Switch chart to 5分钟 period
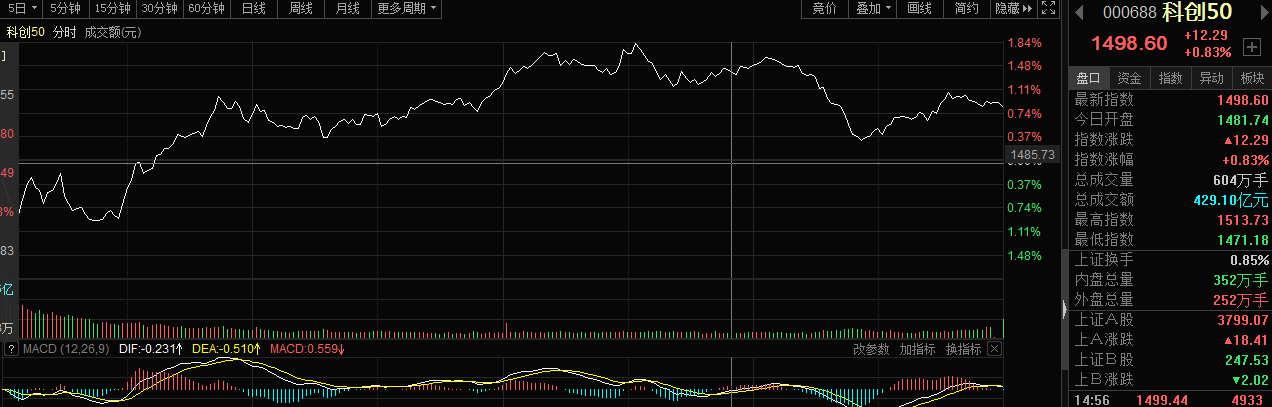This screenshot has width=1272, height=407. pyautogui.click(x=66, y=9)
